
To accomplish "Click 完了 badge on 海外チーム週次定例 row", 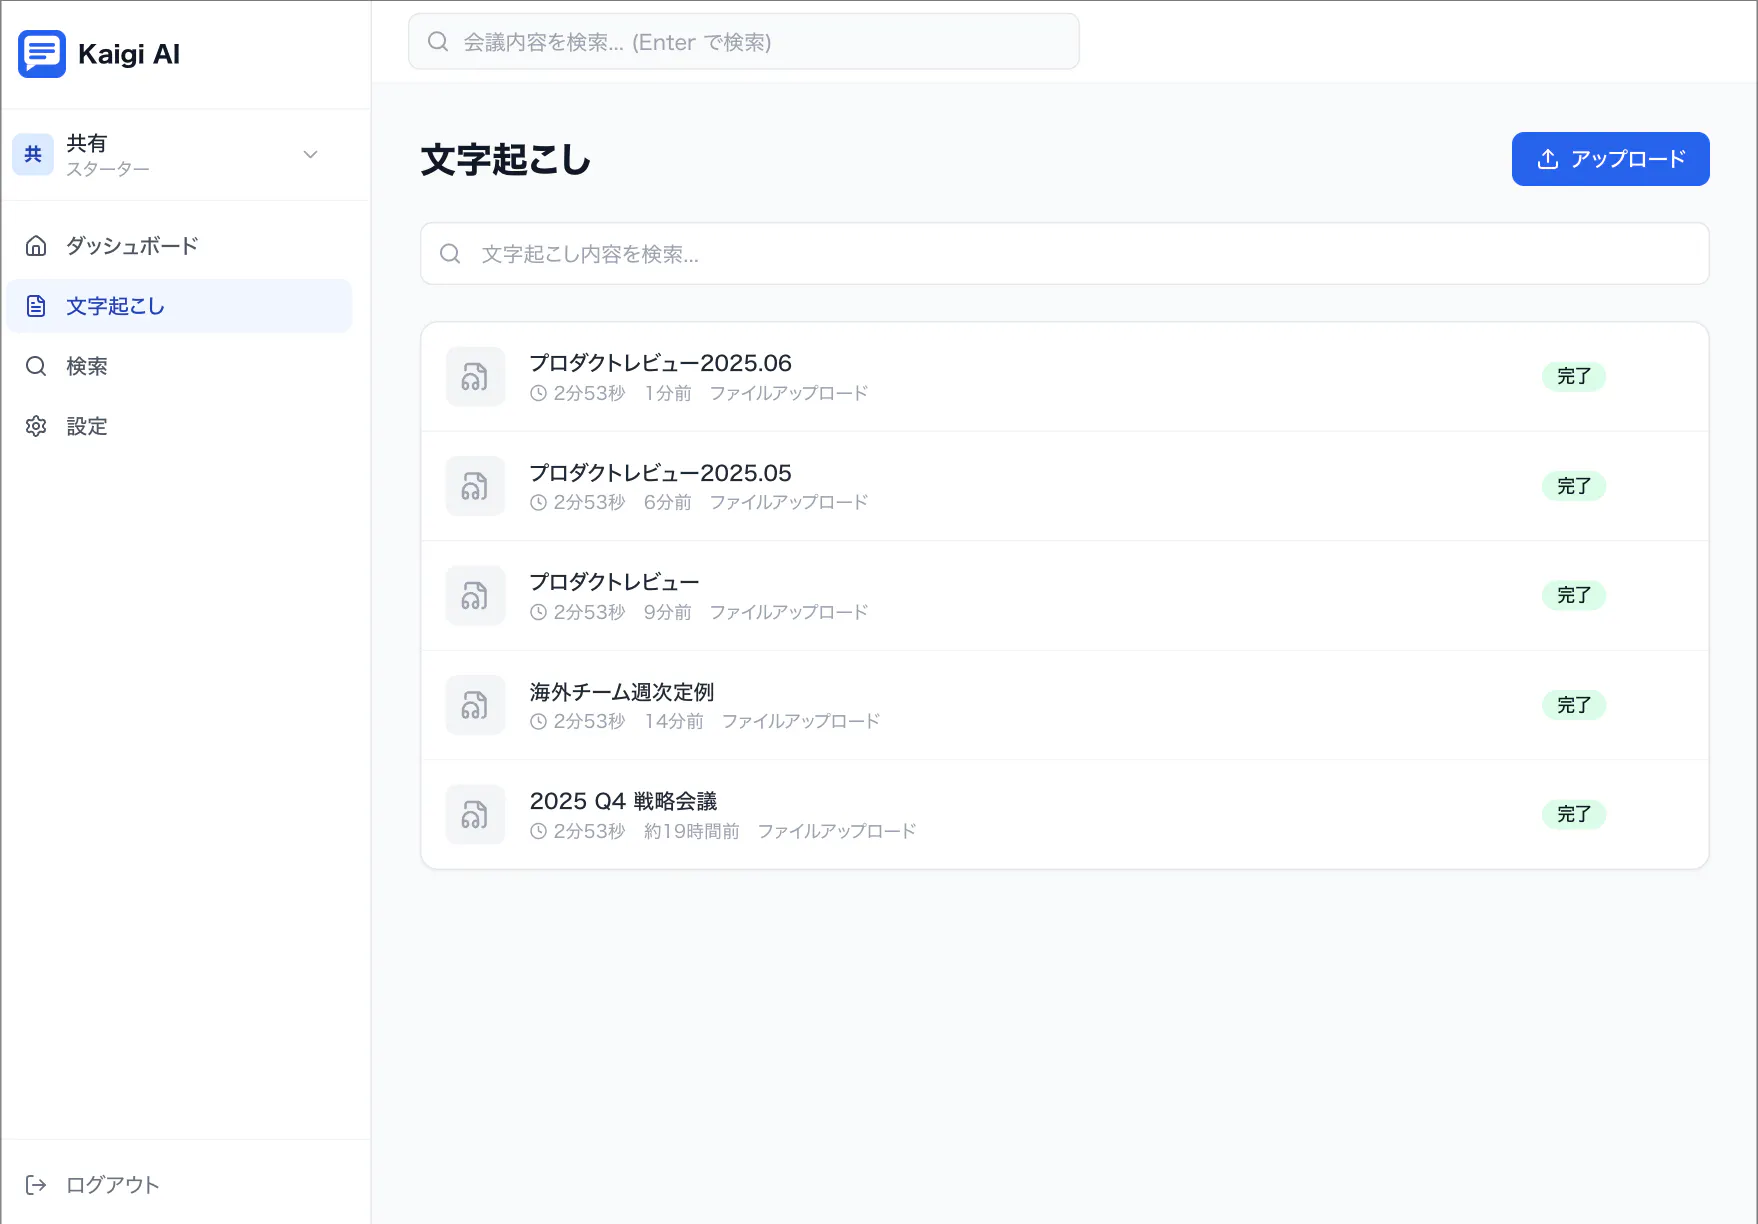I will (x=1574, y=705).
